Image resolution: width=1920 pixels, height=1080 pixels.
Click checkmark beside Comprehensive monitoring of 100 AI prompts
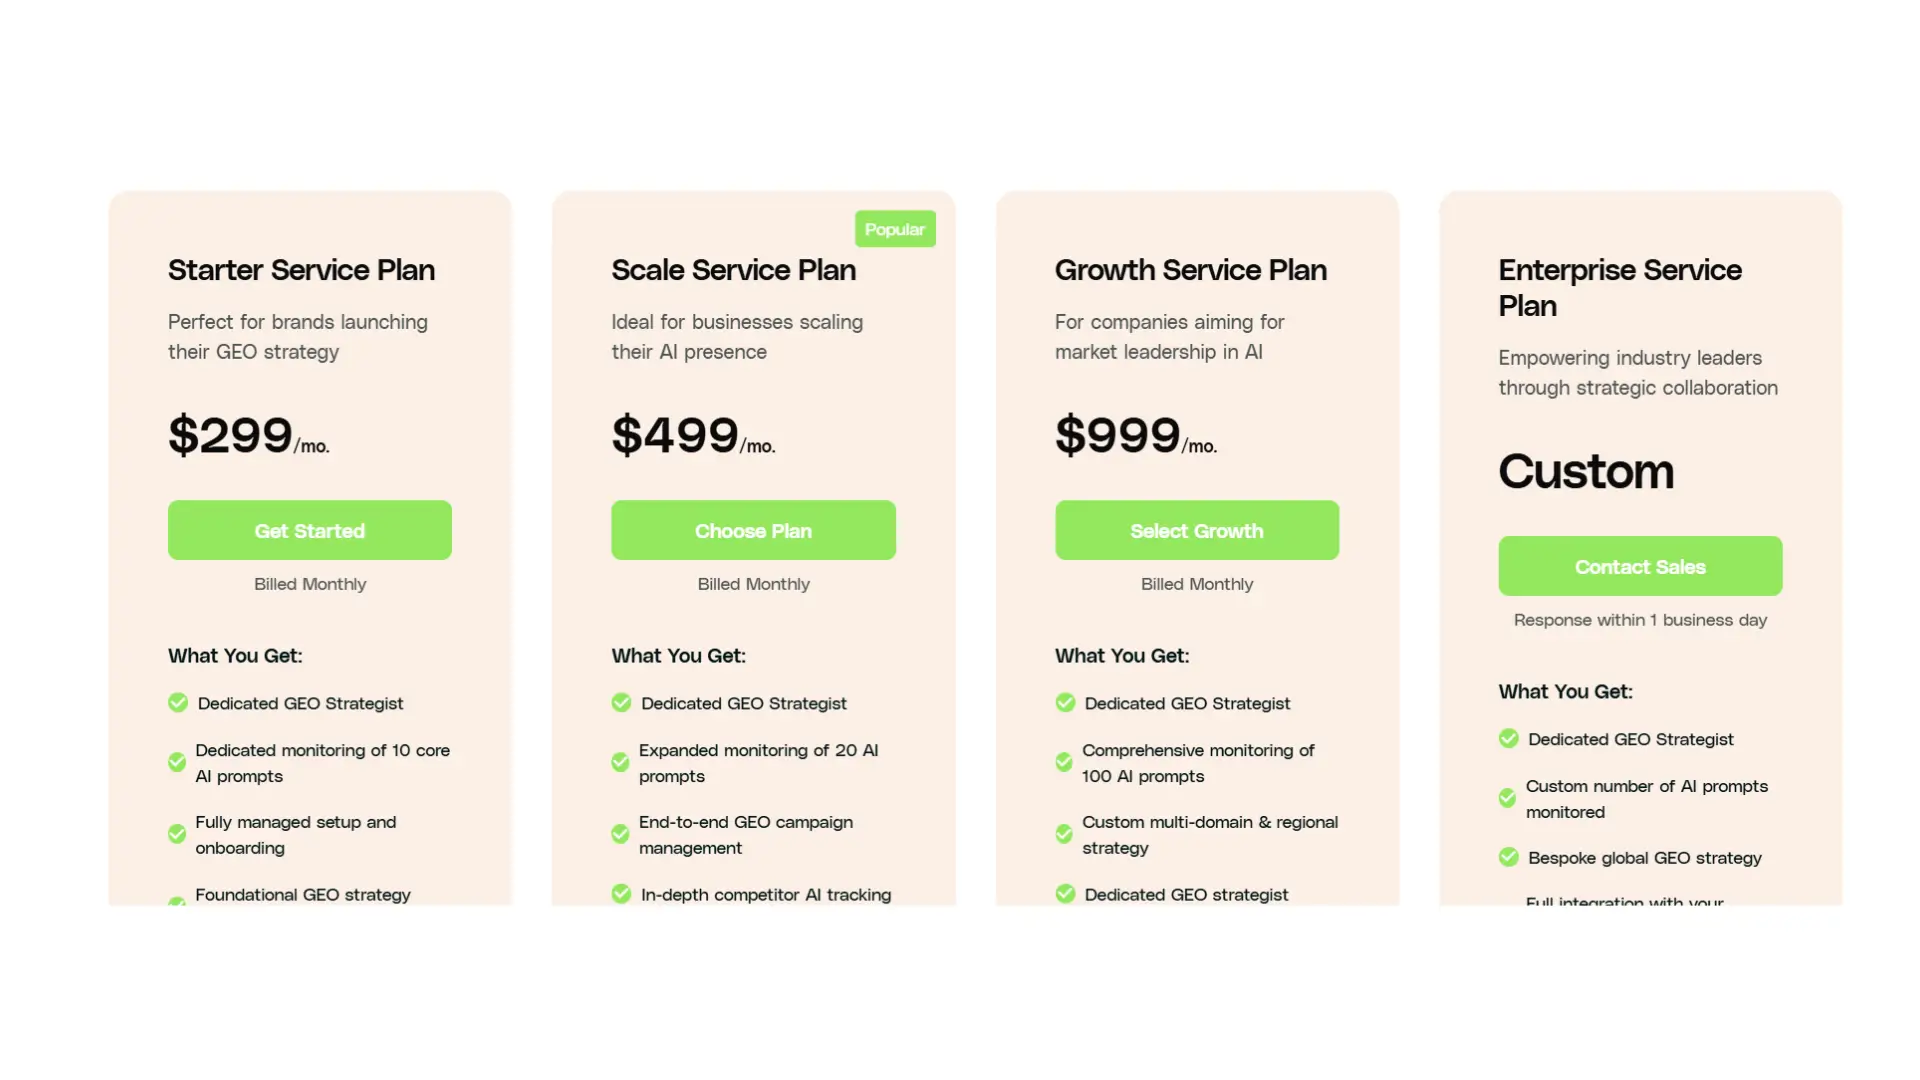1064,762
